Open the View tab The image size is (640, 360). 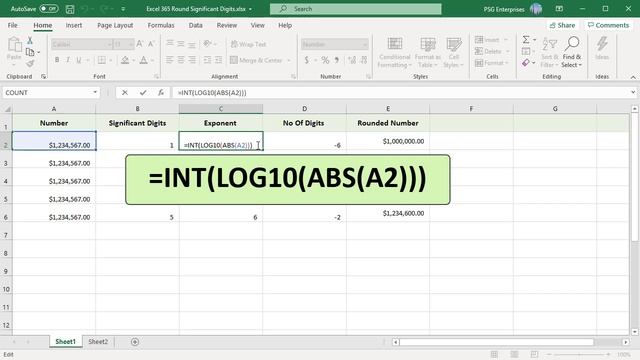(x=258, y=25)
